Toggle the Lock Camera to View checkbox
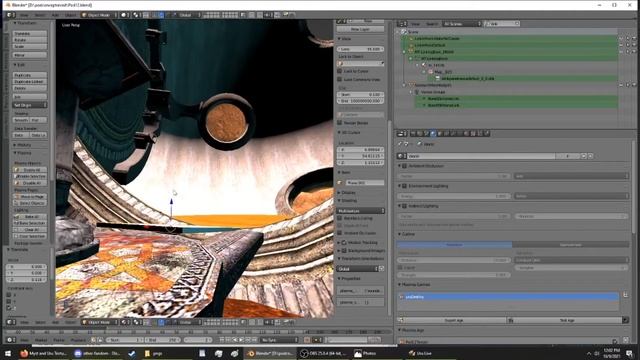 tap(340, 79)
